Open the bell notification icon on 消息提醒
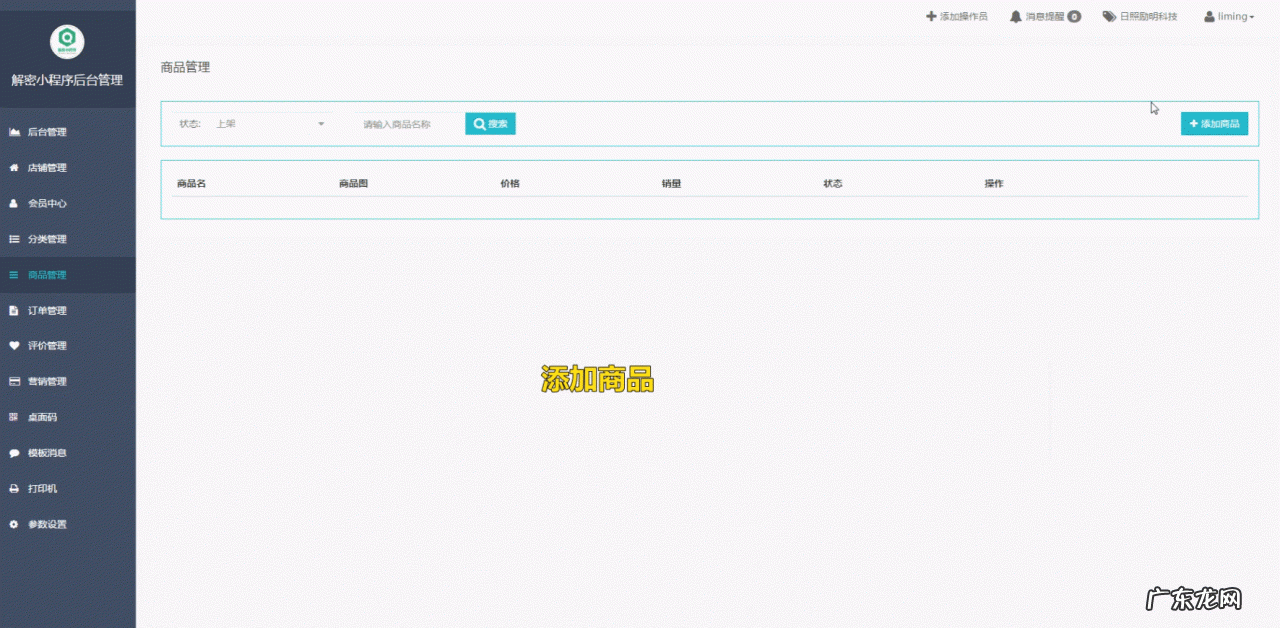 coord(1014,16)
